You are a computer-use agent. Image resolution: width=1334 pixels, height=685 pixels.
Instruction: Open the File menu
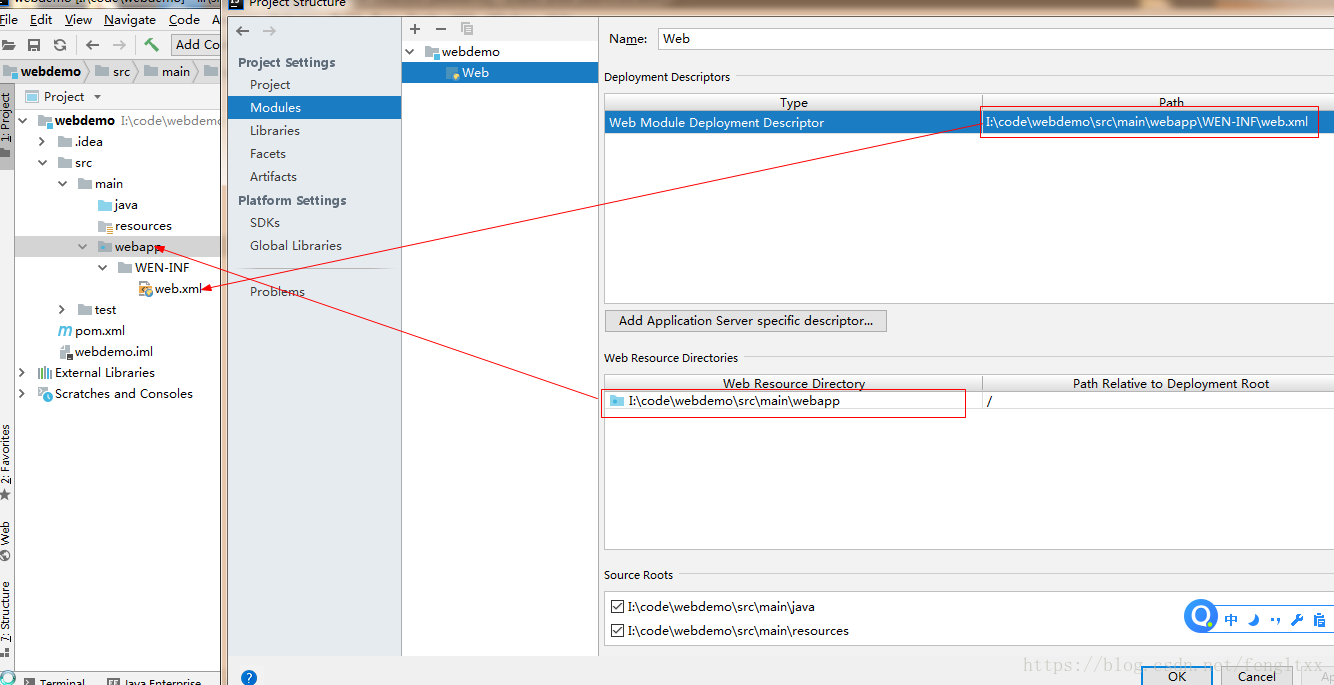click(x=9, y=19)
